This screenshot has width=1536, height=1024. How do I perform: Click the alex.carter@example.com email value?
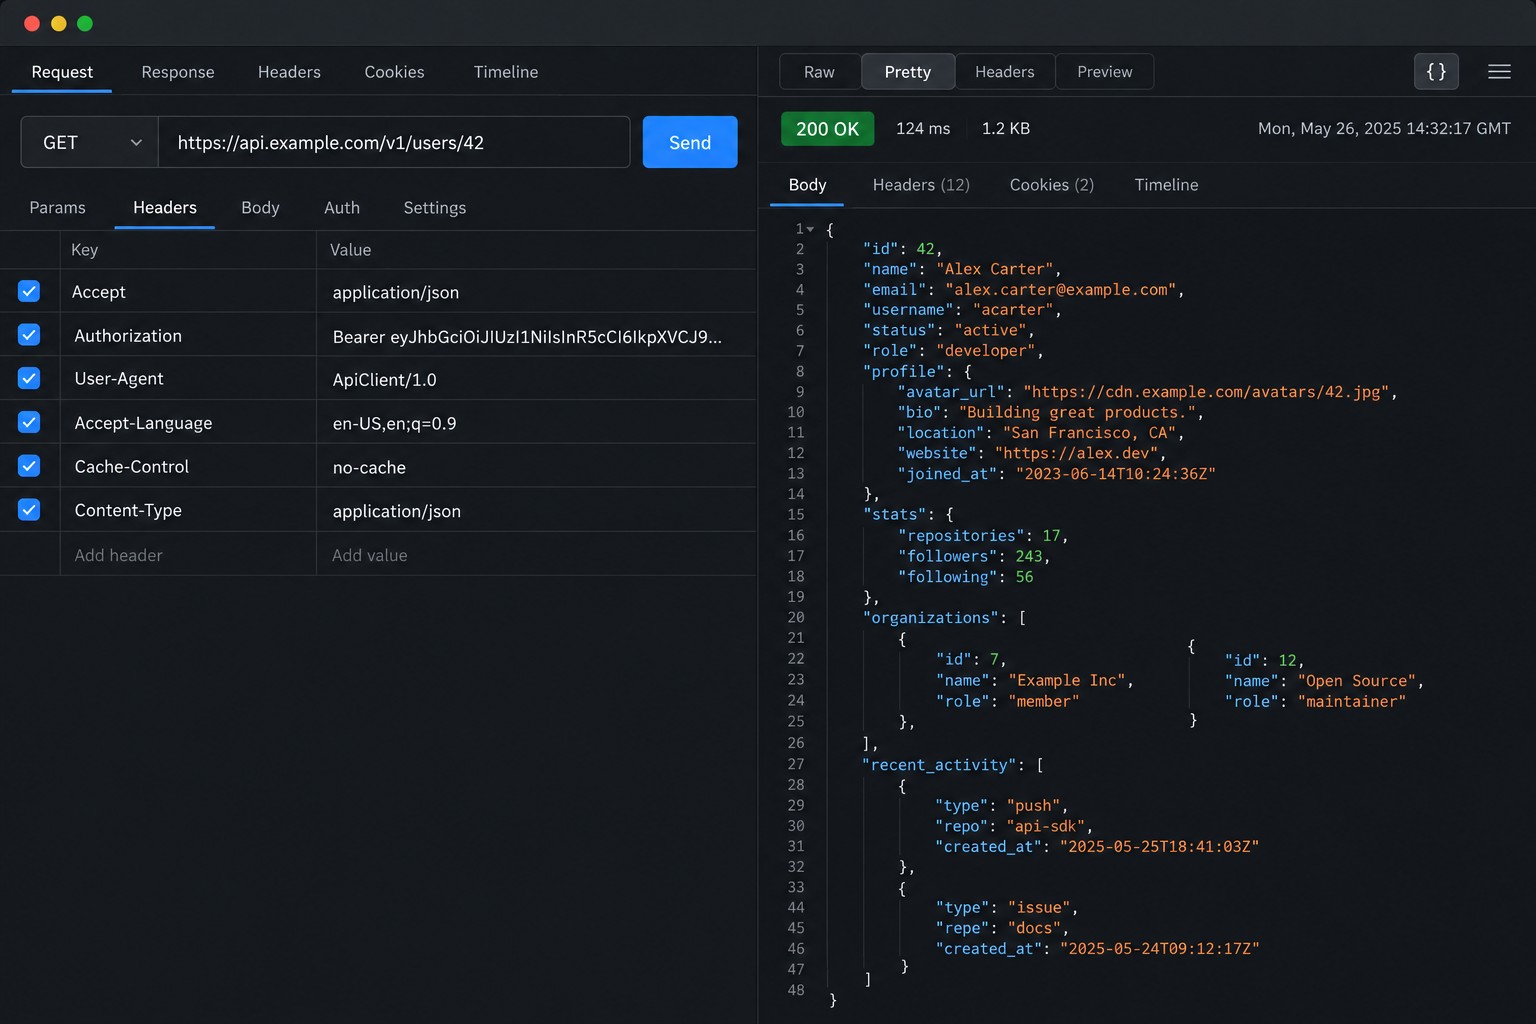(x=1061, y=290)
